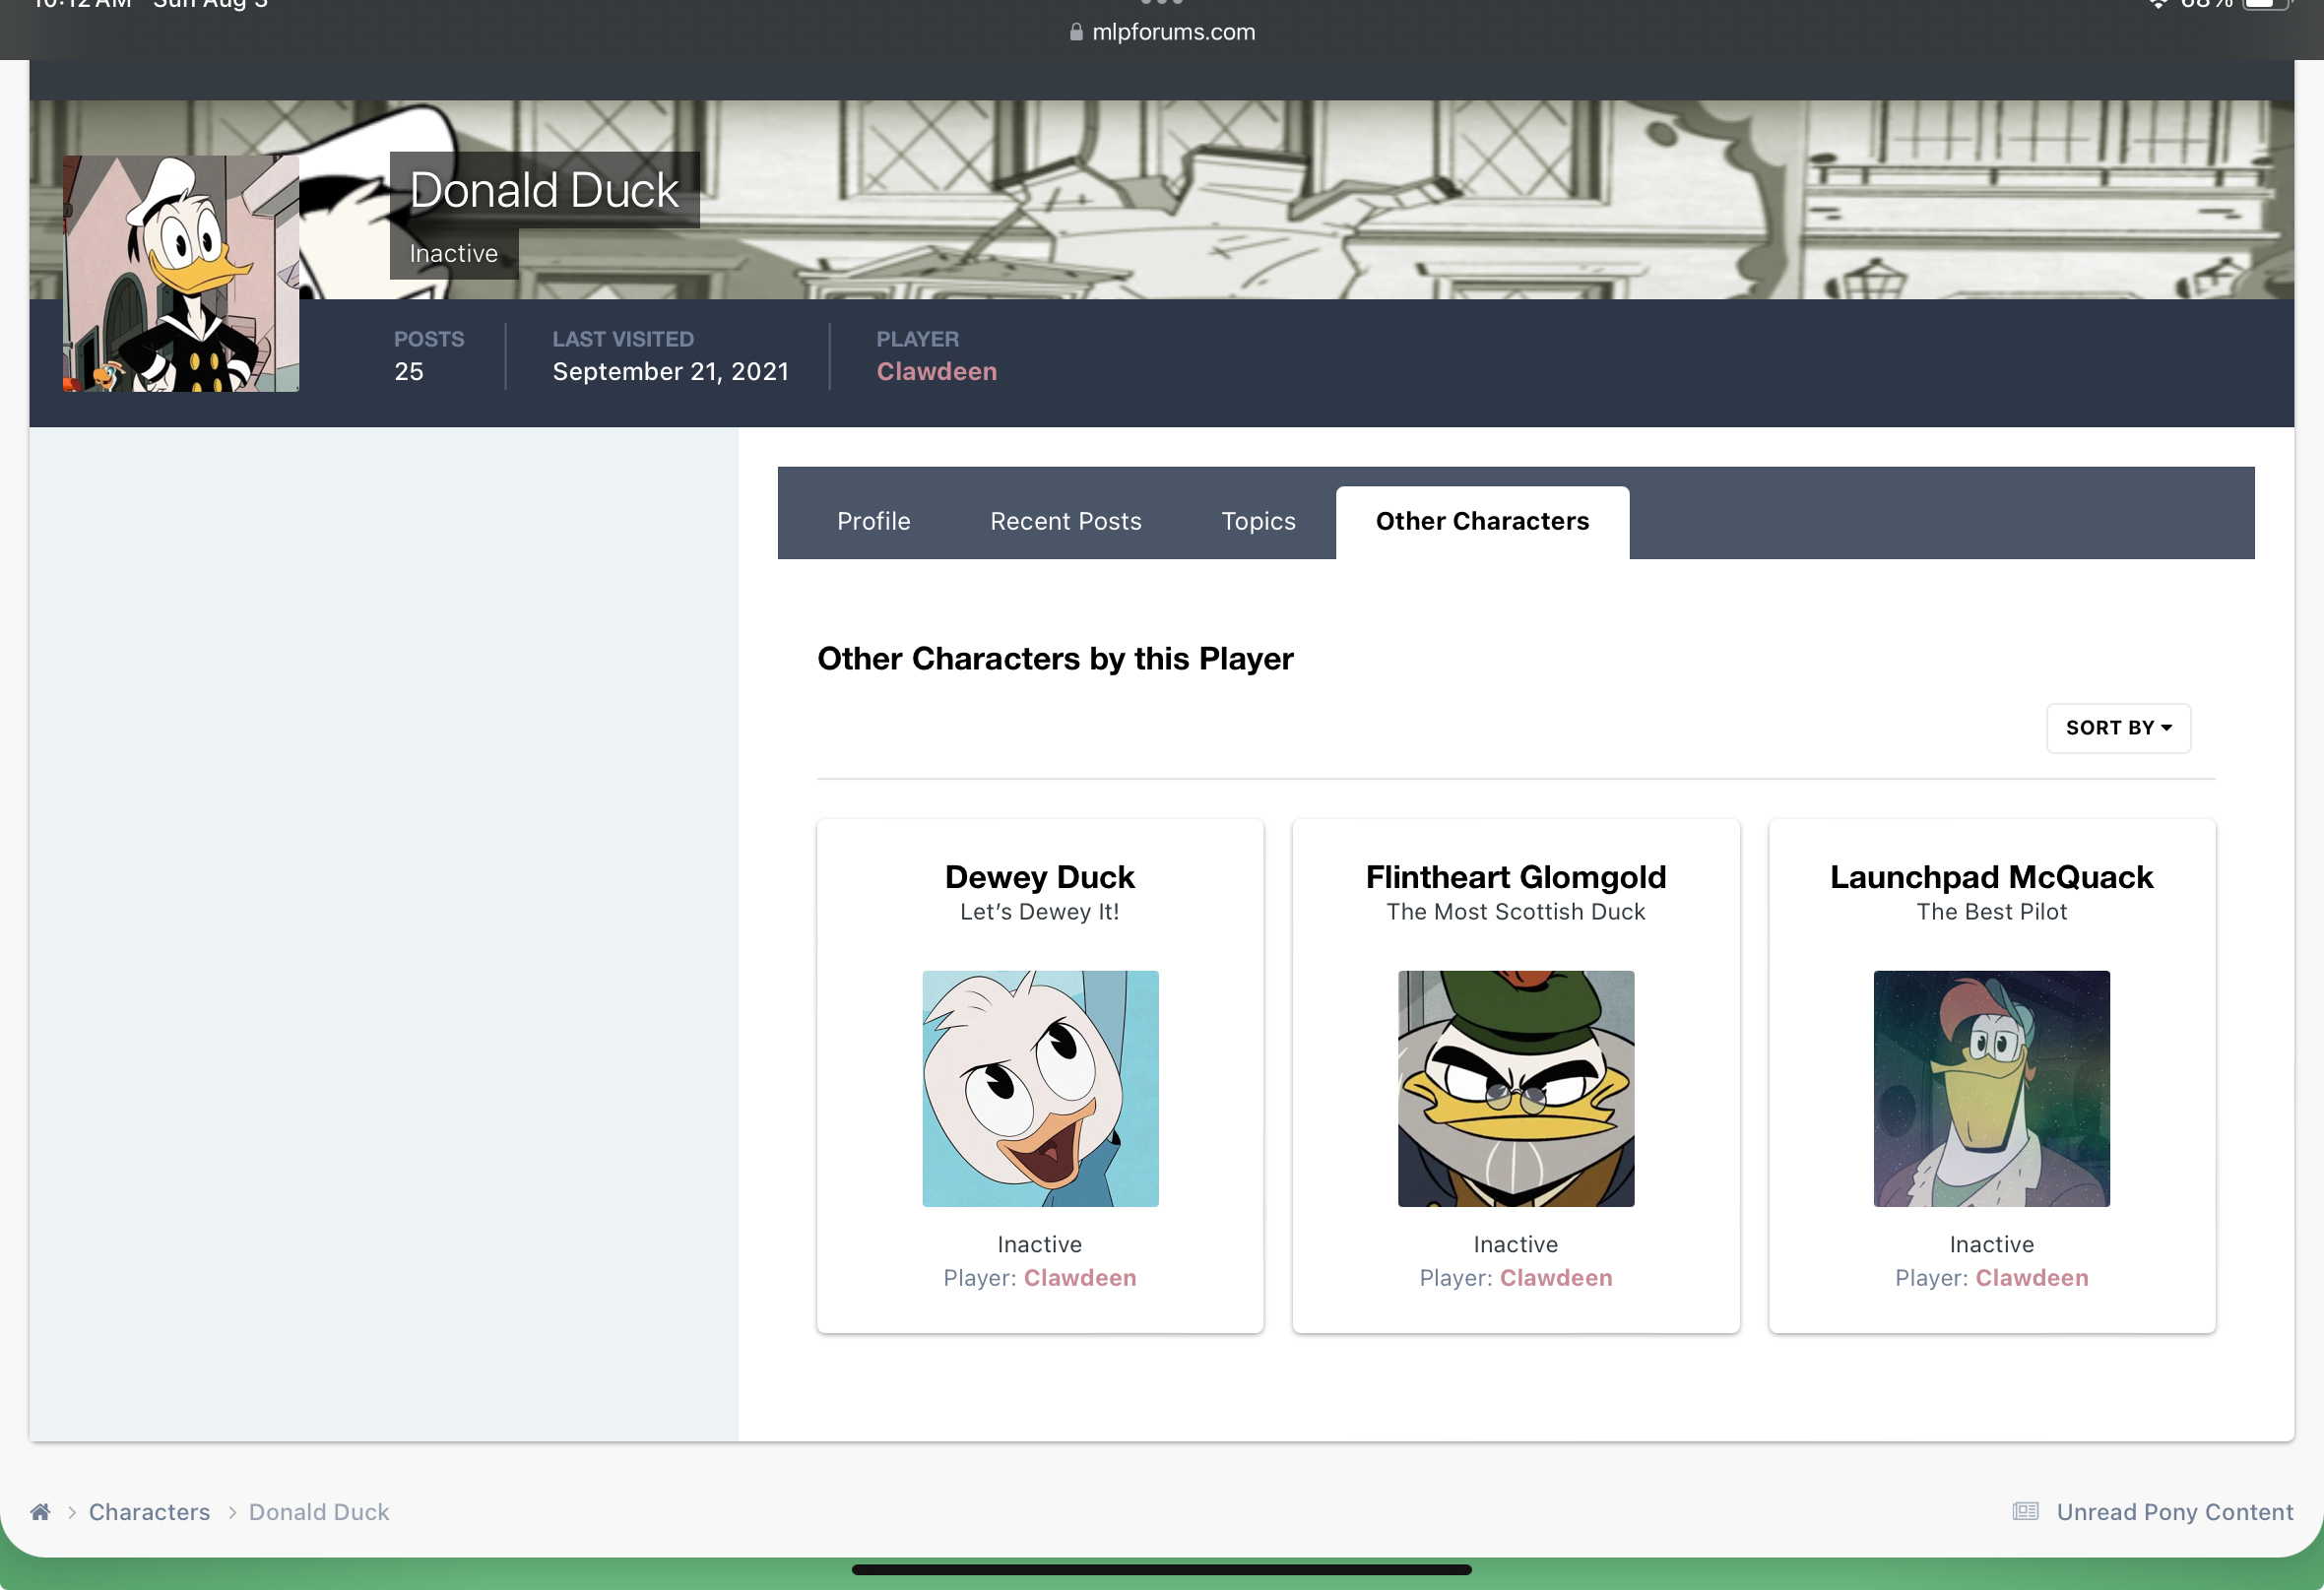Open Unread Pony Content link

point(2174,1512)
